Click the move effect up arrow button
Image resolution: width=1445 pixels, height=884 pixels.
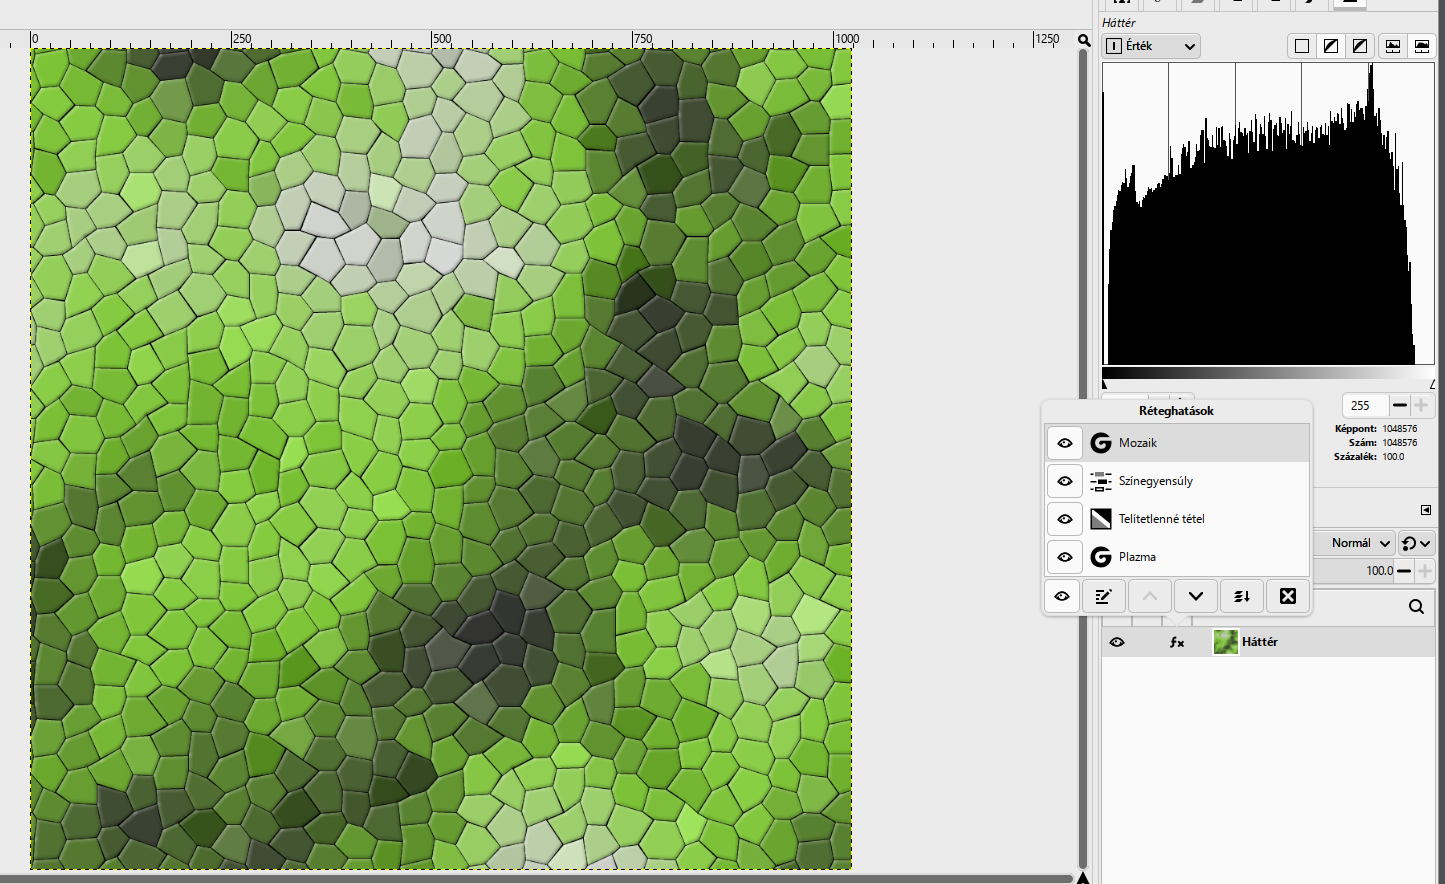(1150, 596)
